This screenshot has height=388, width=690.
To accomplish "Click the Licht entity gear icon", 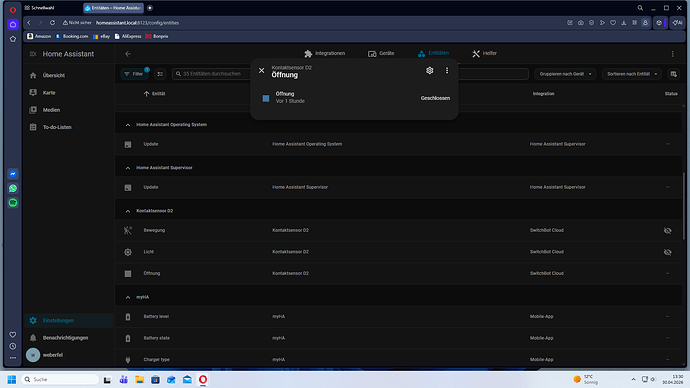I will click(x=128, y=252).
